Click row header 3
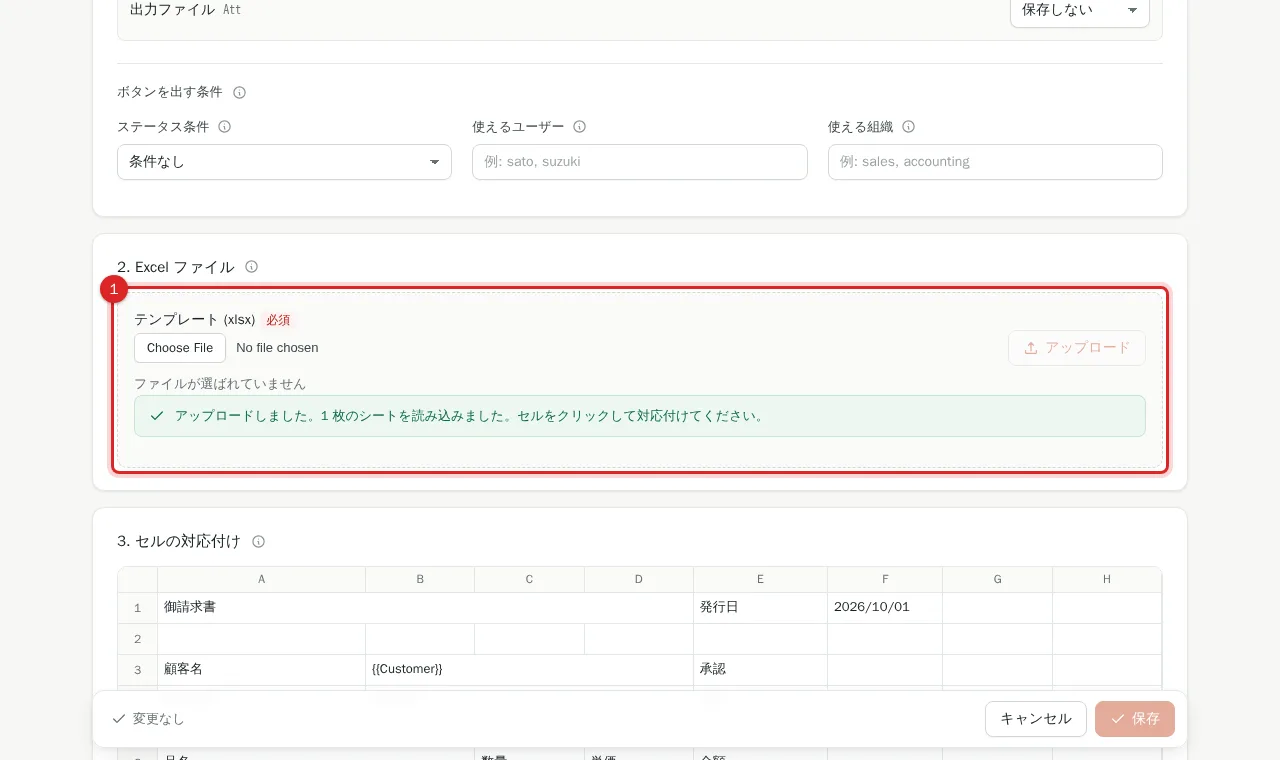The height and width of the screenshot is (760, 1280). tap(138, 670)
